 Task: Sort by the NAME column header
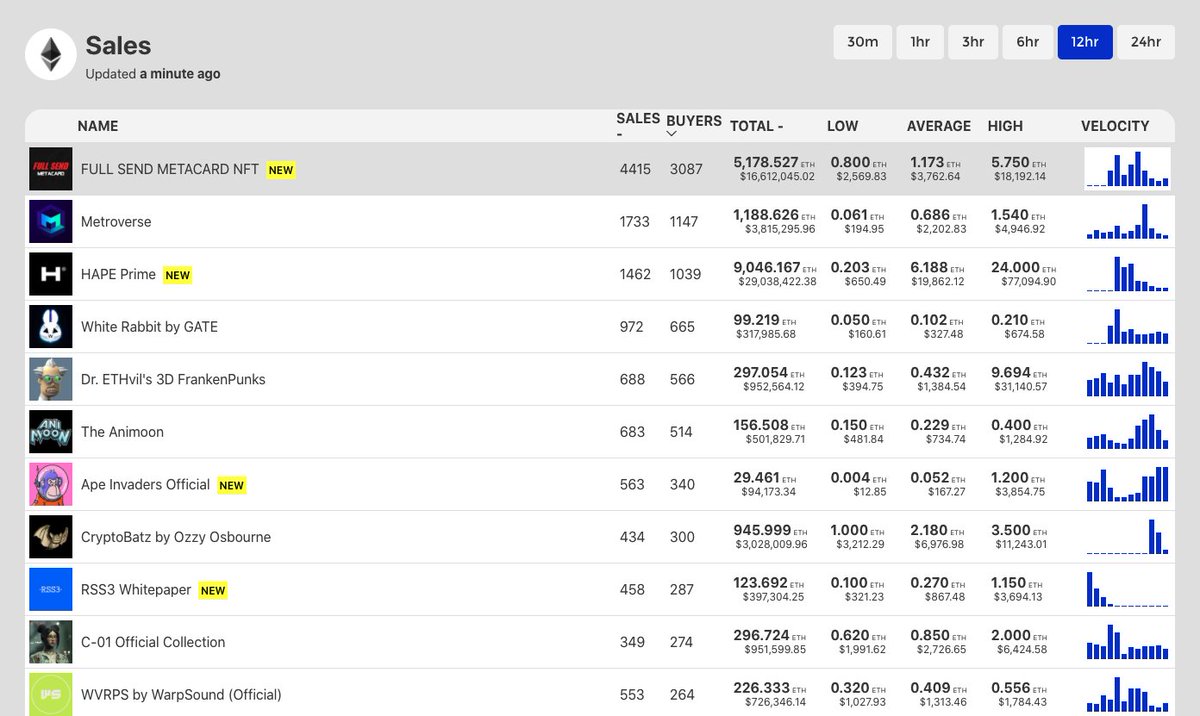pyautogui.click(x=98, y=126)
